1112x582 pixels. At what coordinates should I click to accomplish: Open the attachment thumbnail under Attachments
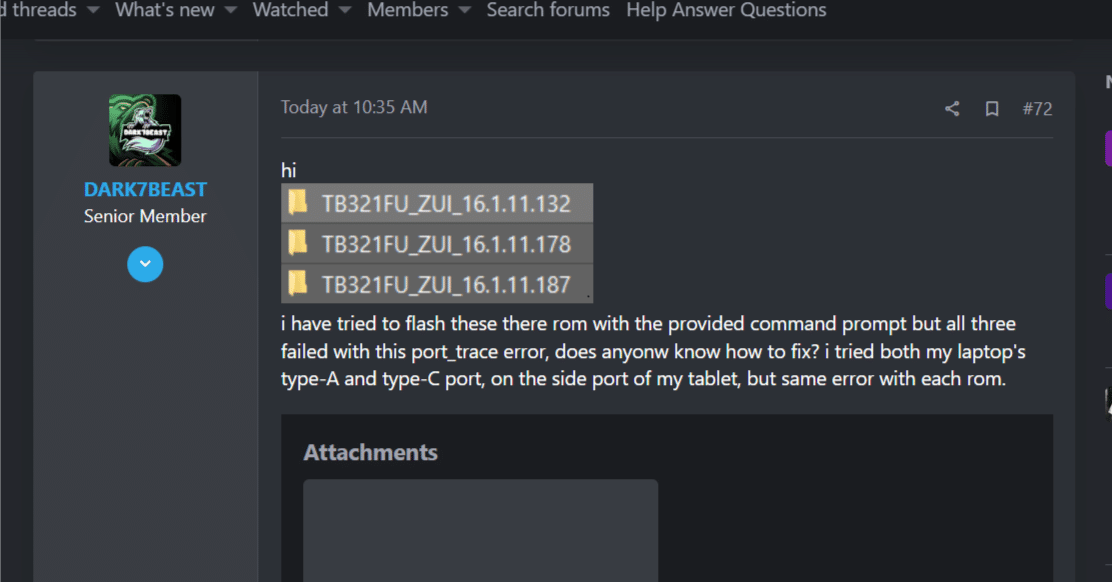(480, 530)
